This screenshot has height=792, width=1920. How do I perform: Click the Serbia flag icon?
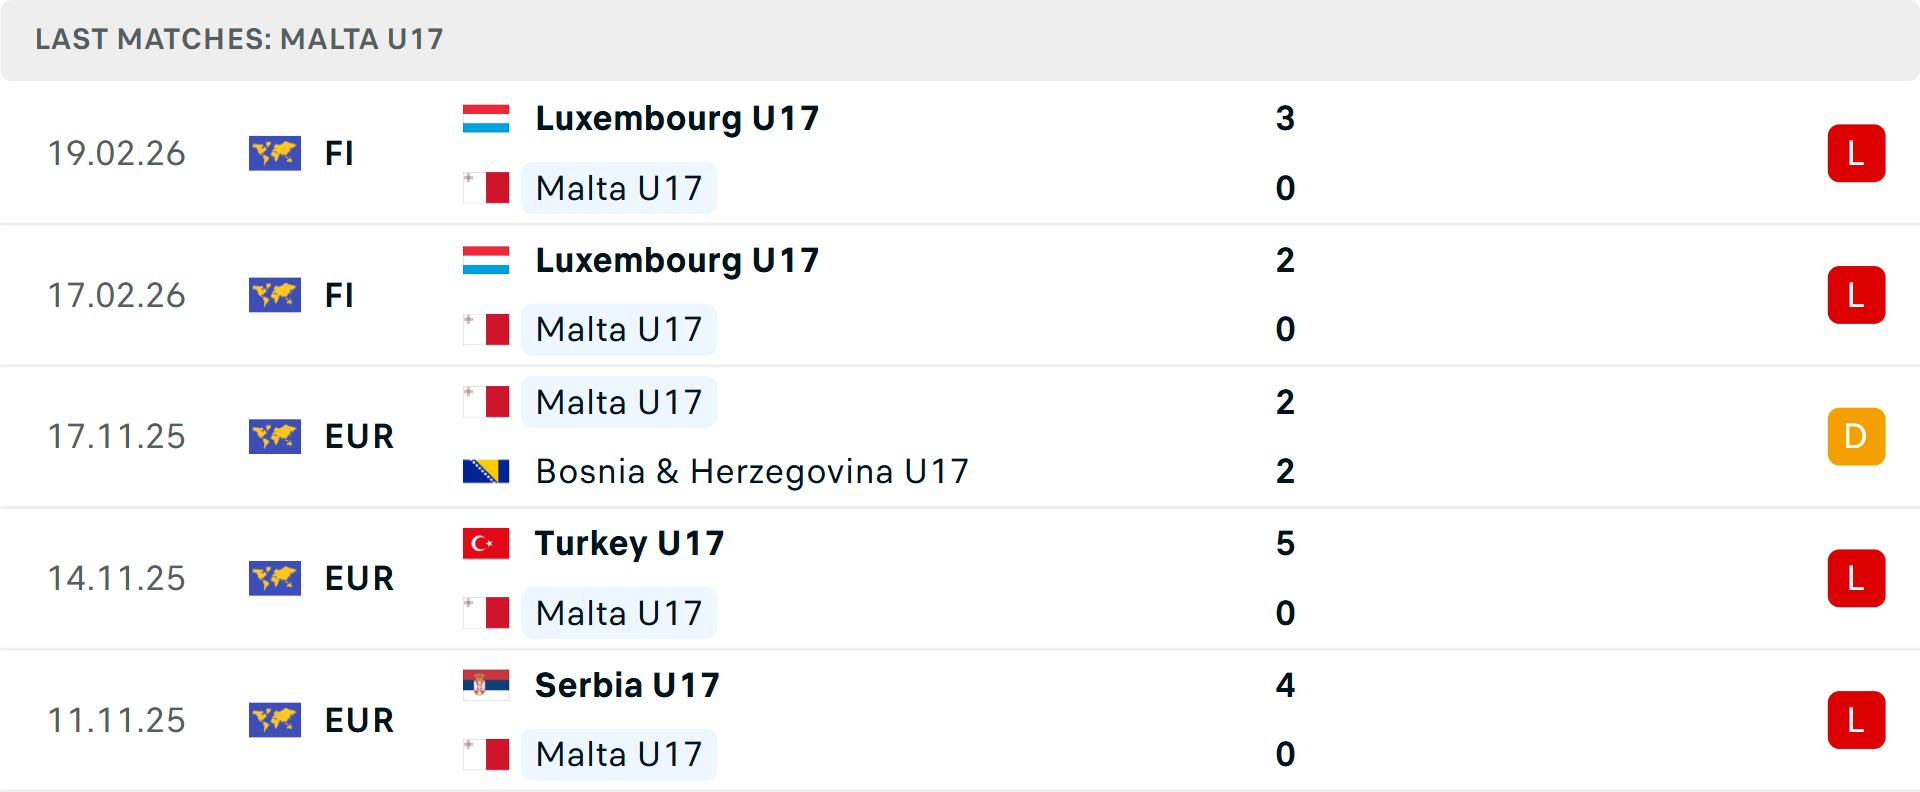click(x=486, y=685)
